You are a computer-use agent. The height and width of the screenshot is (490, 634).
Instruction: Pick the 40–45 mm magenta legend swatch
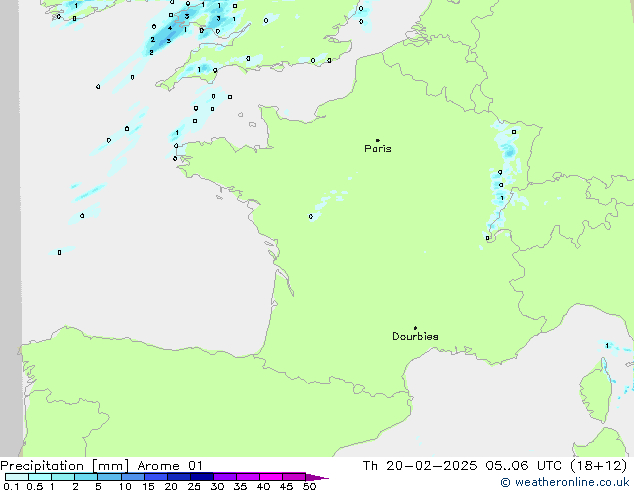point(271,477)
